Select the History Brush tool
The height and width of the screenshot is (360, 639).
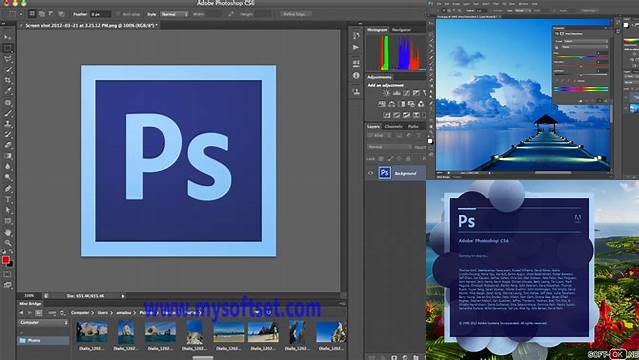(x=7, y=134)
